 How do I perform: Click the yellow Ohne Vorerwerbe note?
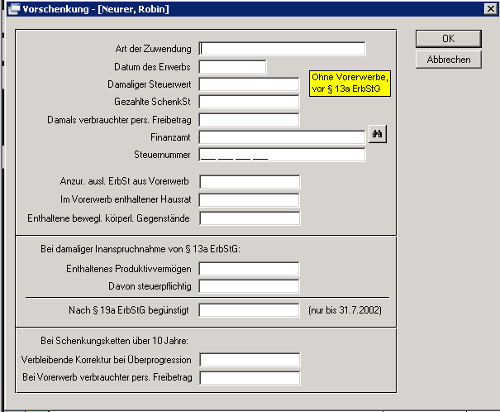pyautogui.click(x=350, y=83)
